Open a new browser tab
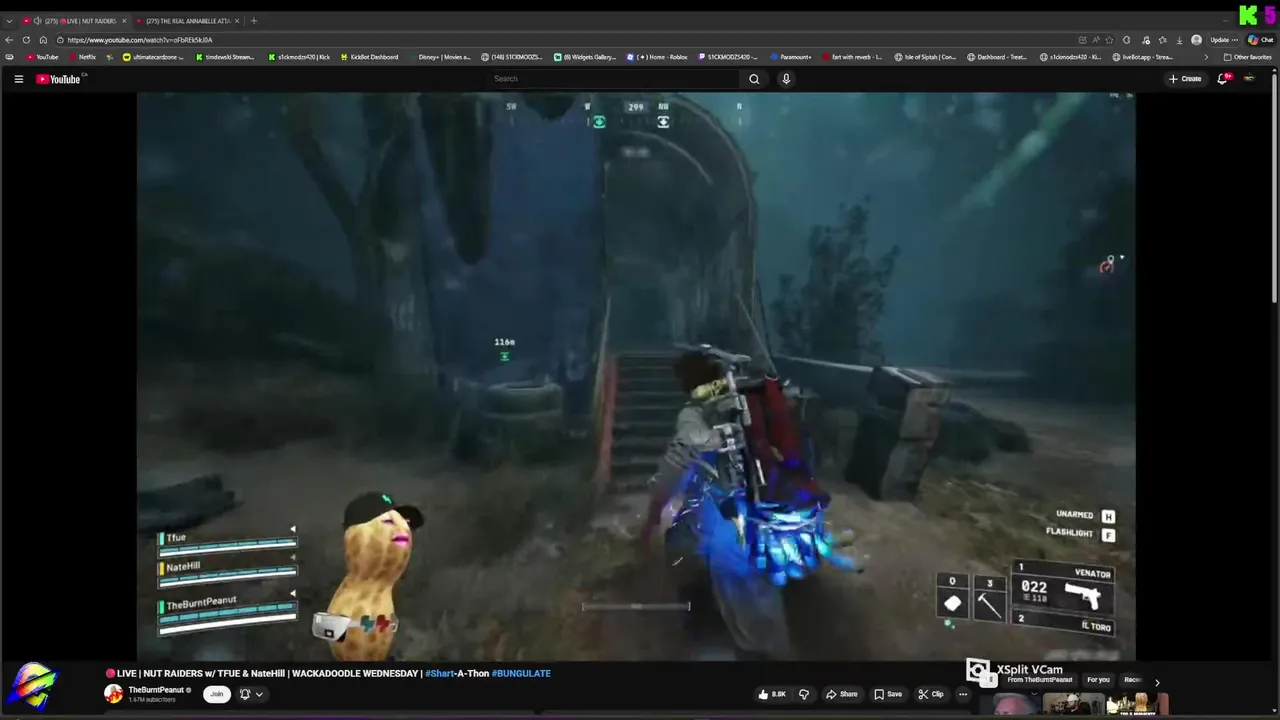Viewport: 1280px width, 720px height. click(254, 21)
